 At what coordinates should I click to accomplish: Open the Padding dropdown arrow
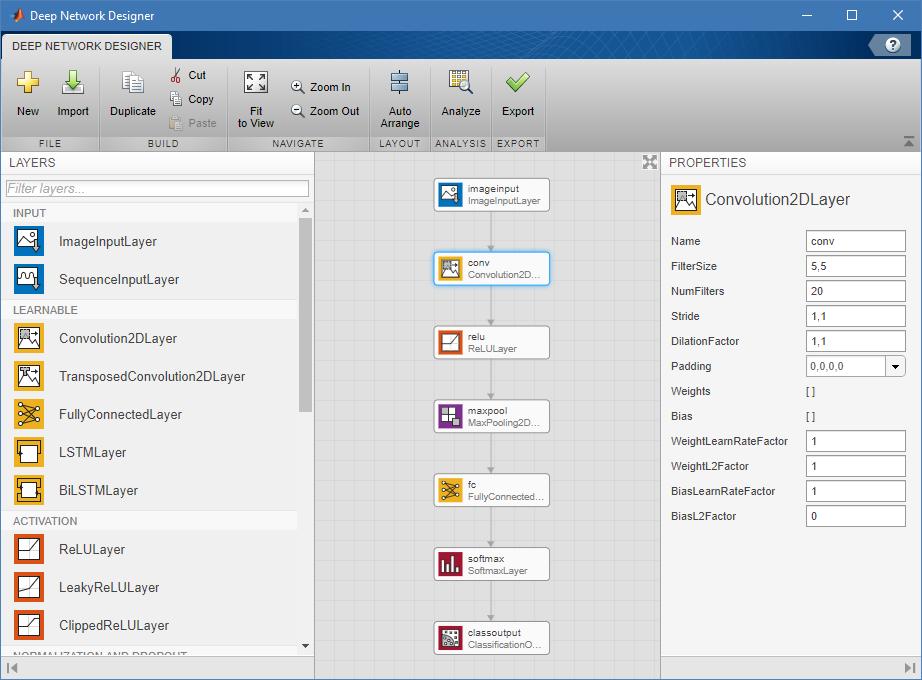click(895, 366)
